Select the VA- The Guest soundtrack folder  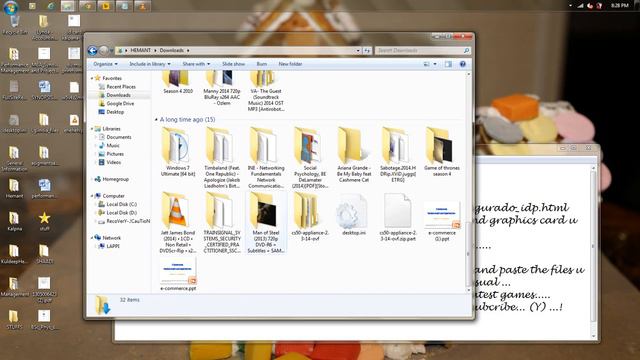pos(266,91)
